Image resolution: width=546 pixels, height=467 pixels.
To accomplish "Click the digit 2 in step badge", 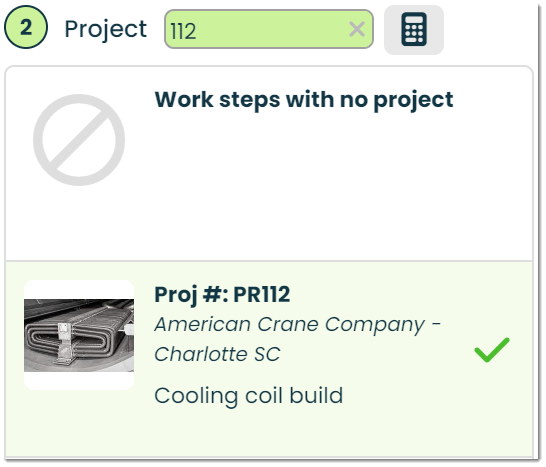I will pyautogui.click(x=26, y=27).
